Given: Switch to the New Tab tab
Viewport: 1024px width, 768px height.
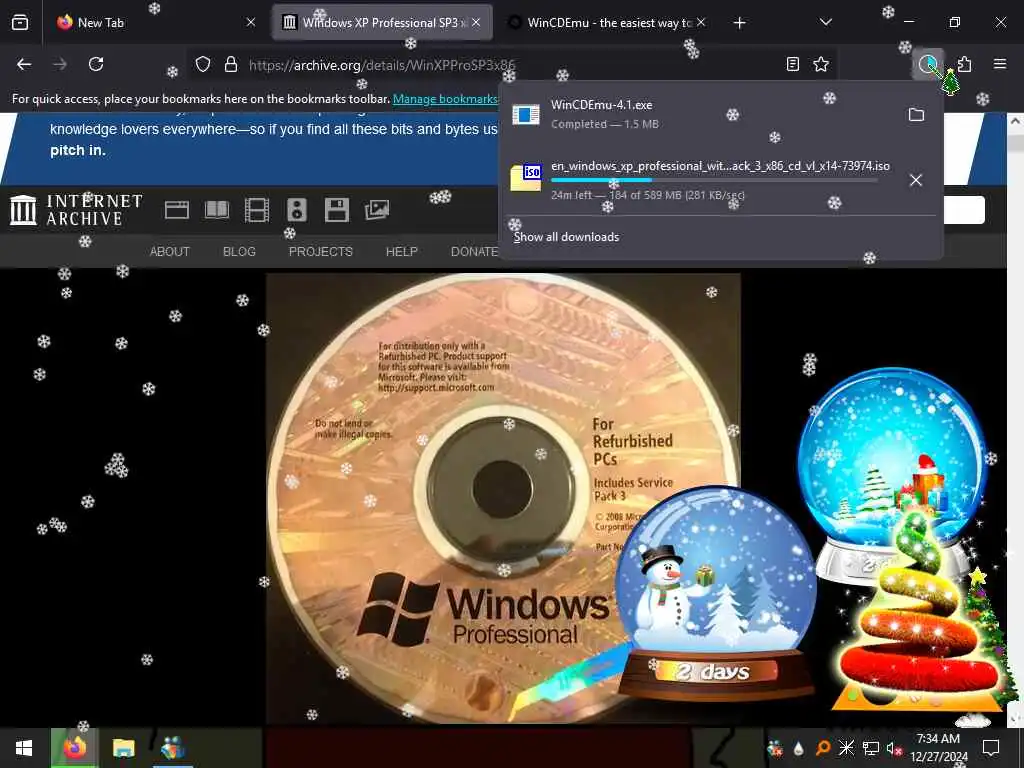Looking at the screenshot, I should pyautogui.click(x=155, y=23).
